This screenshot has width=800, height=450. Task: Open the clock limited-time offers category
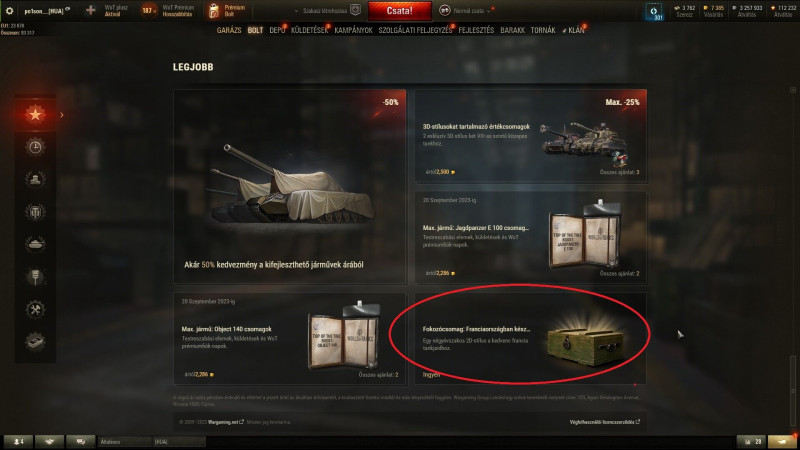click(x=35, y=147)
